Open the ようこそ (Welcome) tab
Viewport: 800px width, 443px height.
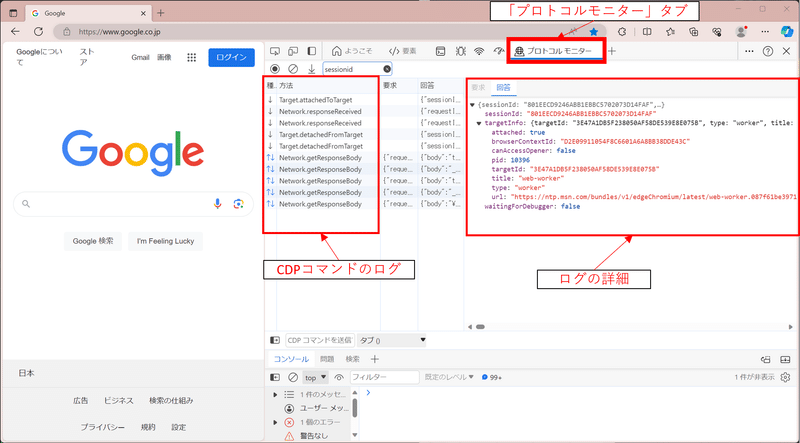[352, 51]
